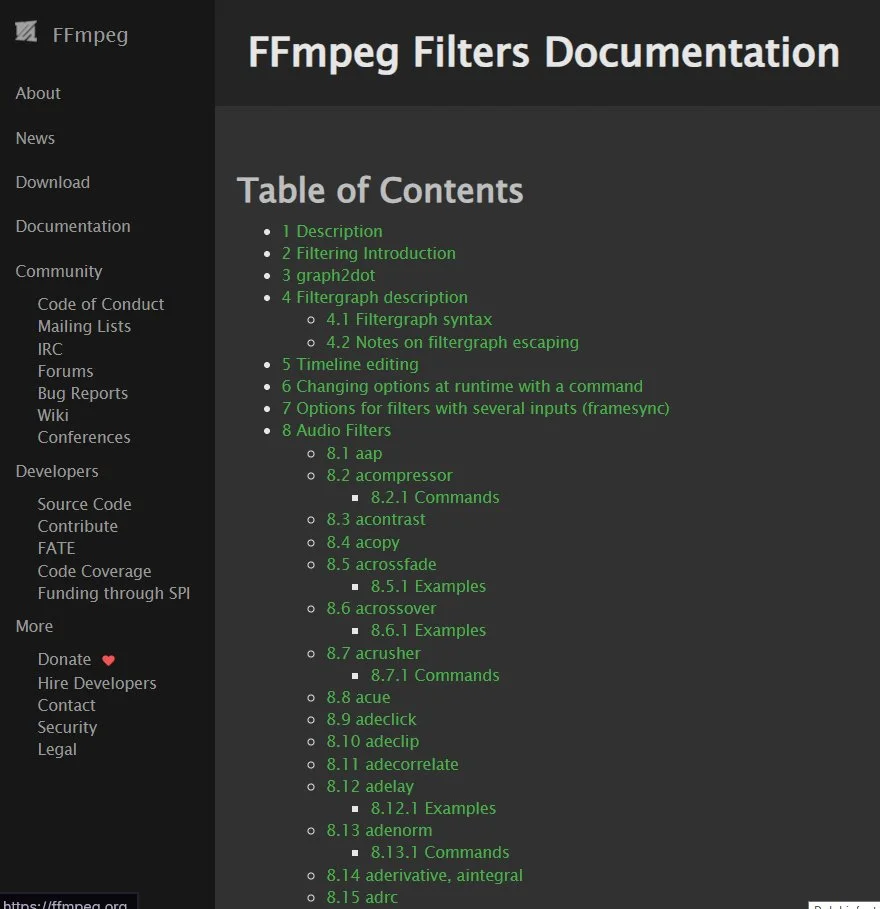The image size is (880, 909).
Task: Jump to 4 Filtergraph description
Action: tap(374, 297)
